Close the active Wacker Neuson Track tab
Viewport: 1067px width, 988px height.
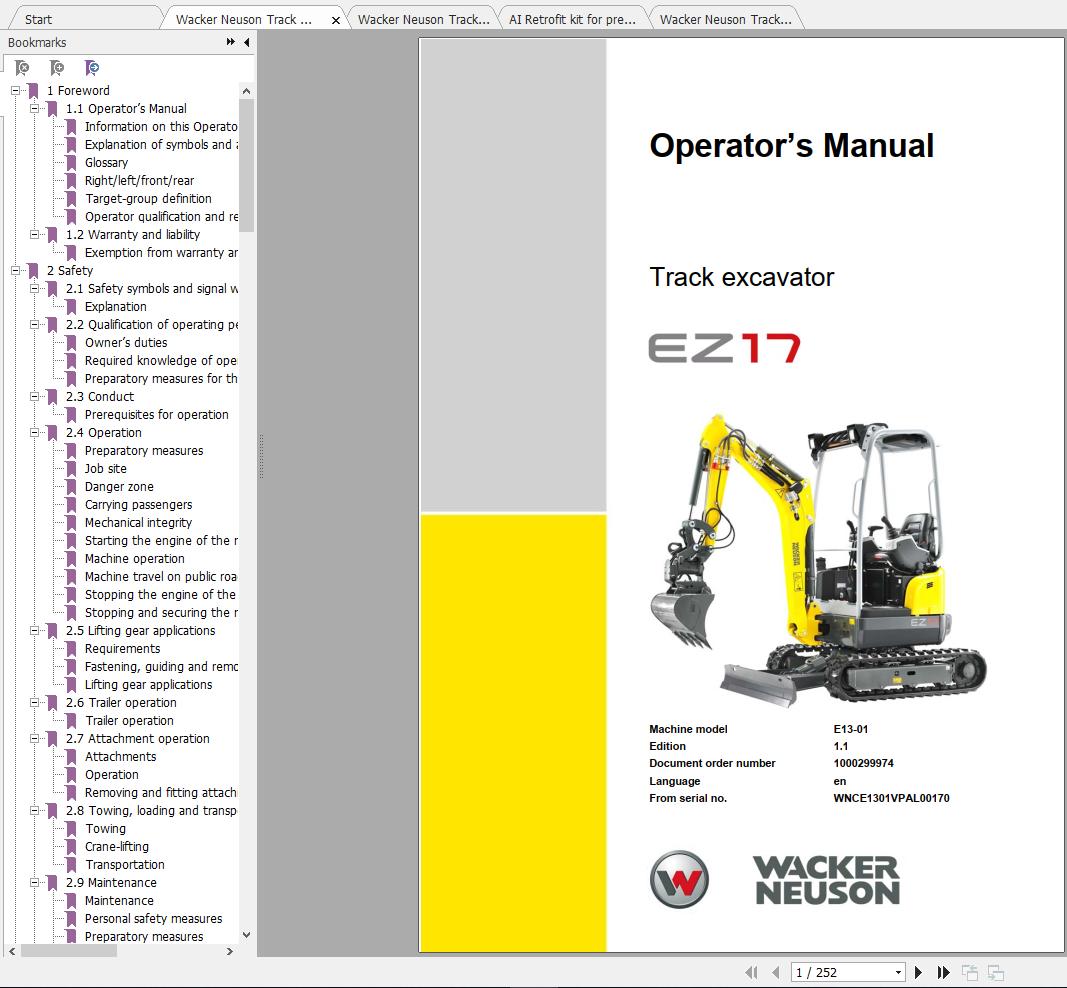pyautogui.click(x=335, y=20)
